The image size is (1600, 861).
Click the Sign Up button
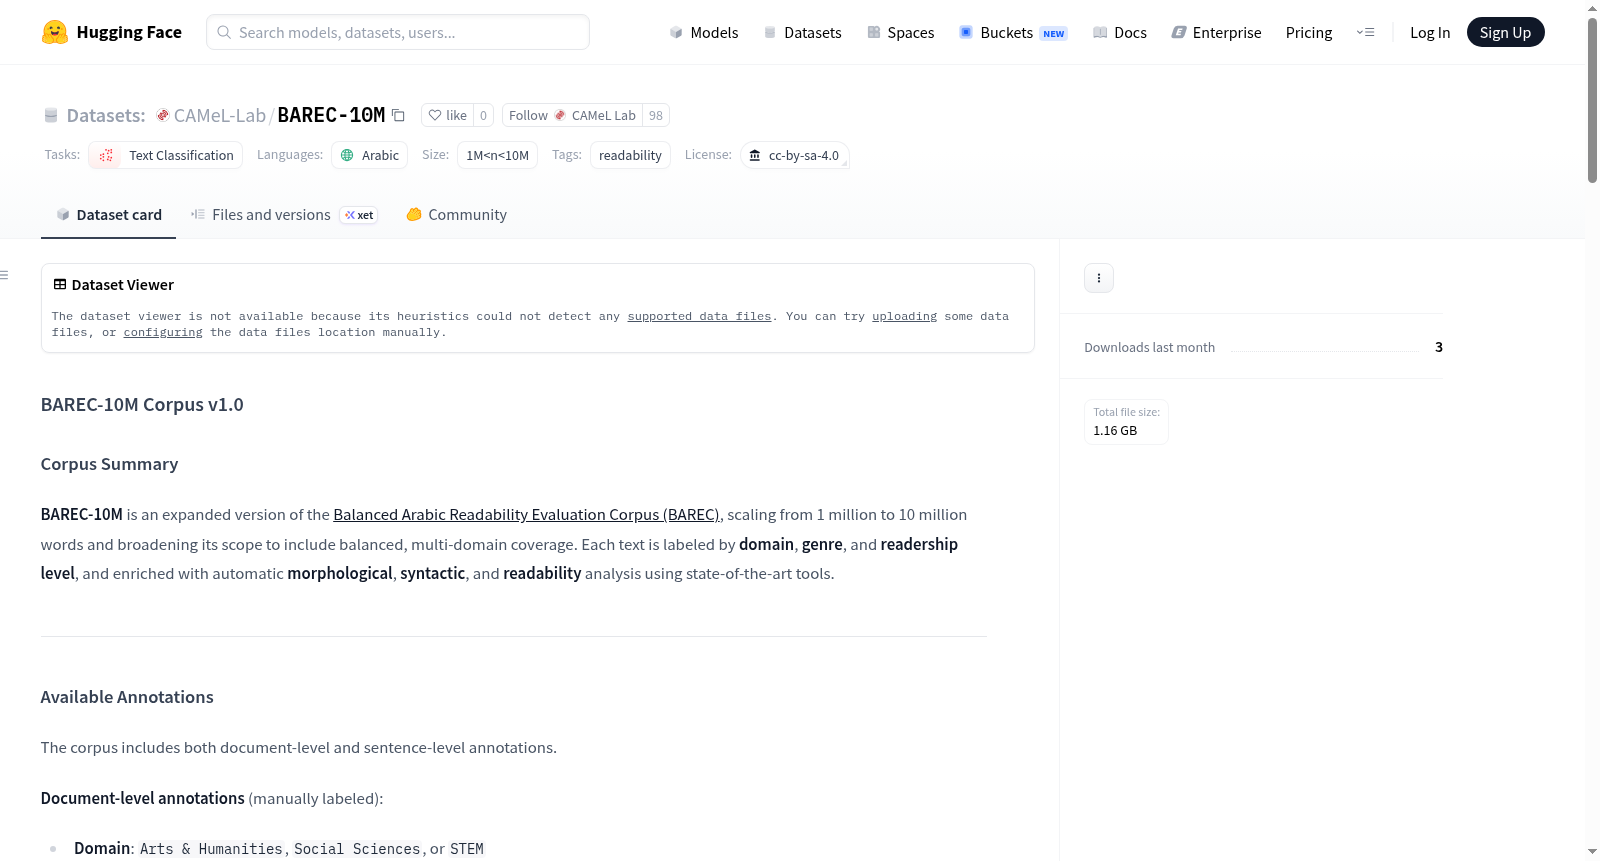[1505, 32]
